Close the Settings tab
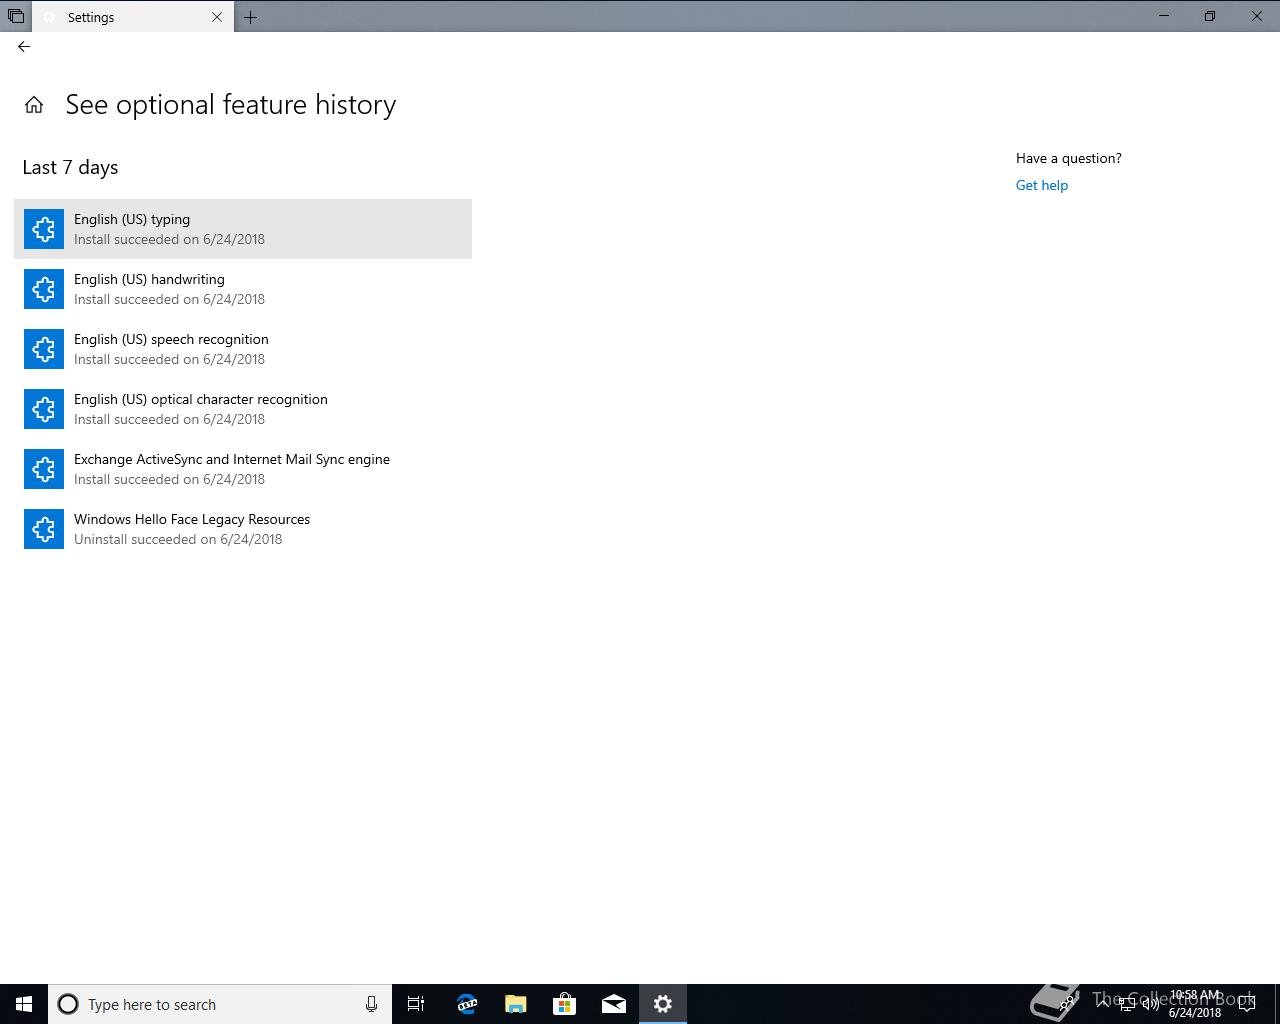The image size is (1280, 1024). tap(217, 17)
